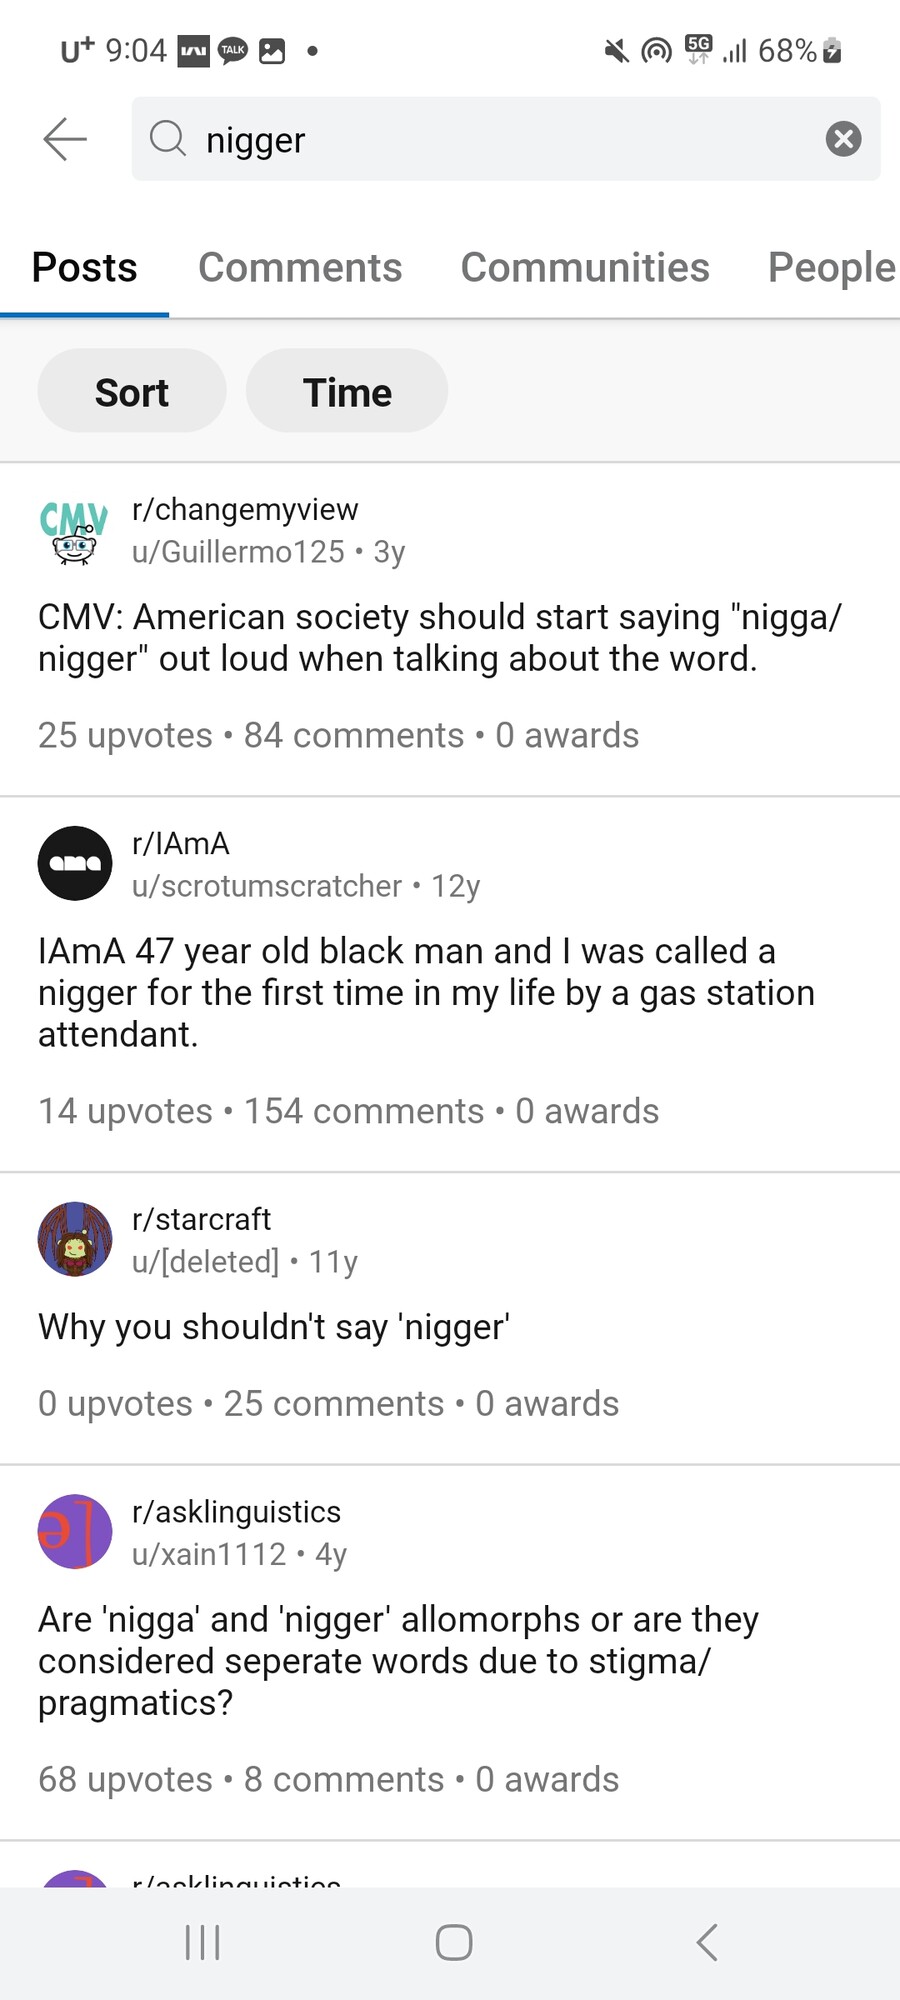Switch to the People tab
The height and width of the screenshot is (2000, 900).
pyautogui.click(x=832, y=268)
